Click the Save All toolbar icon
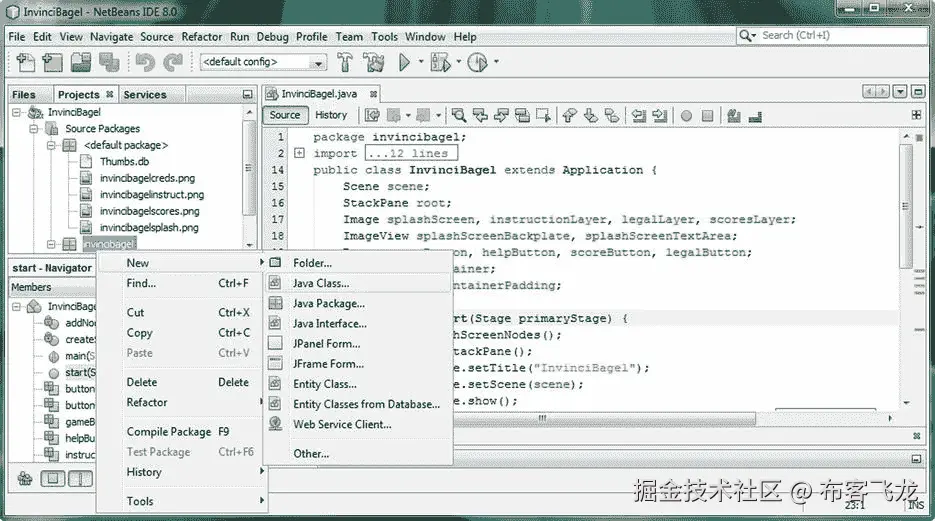Screen dimensions: 935x521 click(109, 62)
